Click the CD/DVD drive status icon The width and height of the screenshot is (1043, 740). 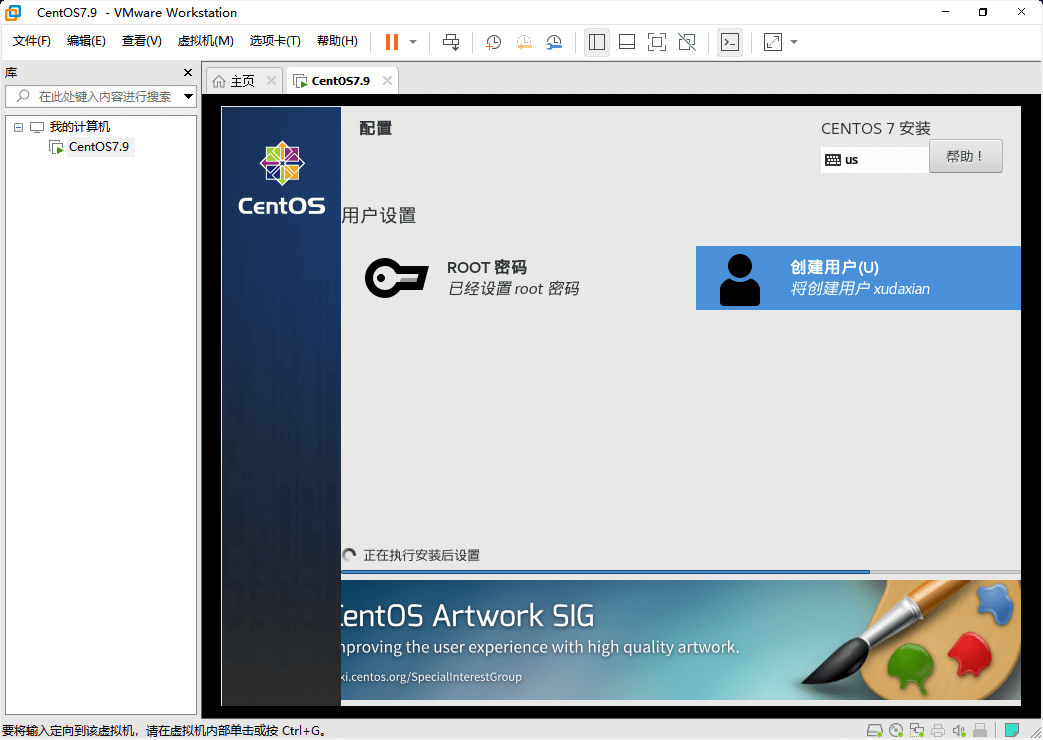[x=896, y=731]
